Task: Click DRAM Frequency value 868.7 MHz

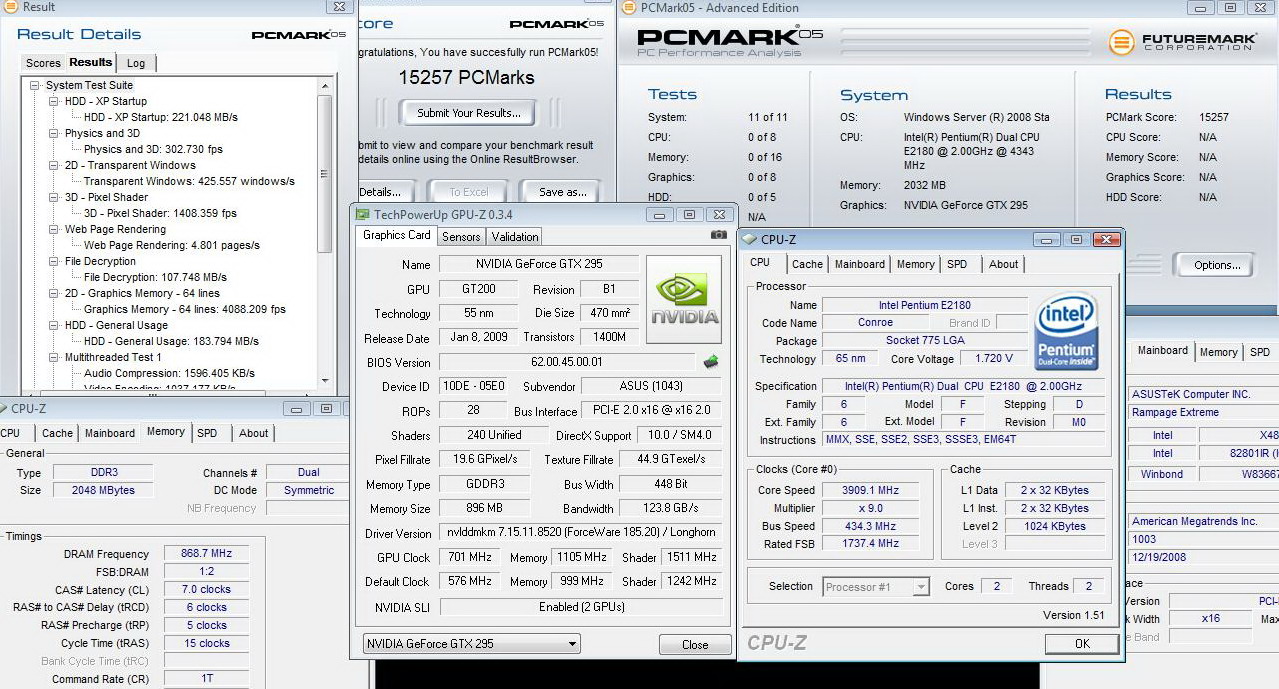Action: (204, 554)
